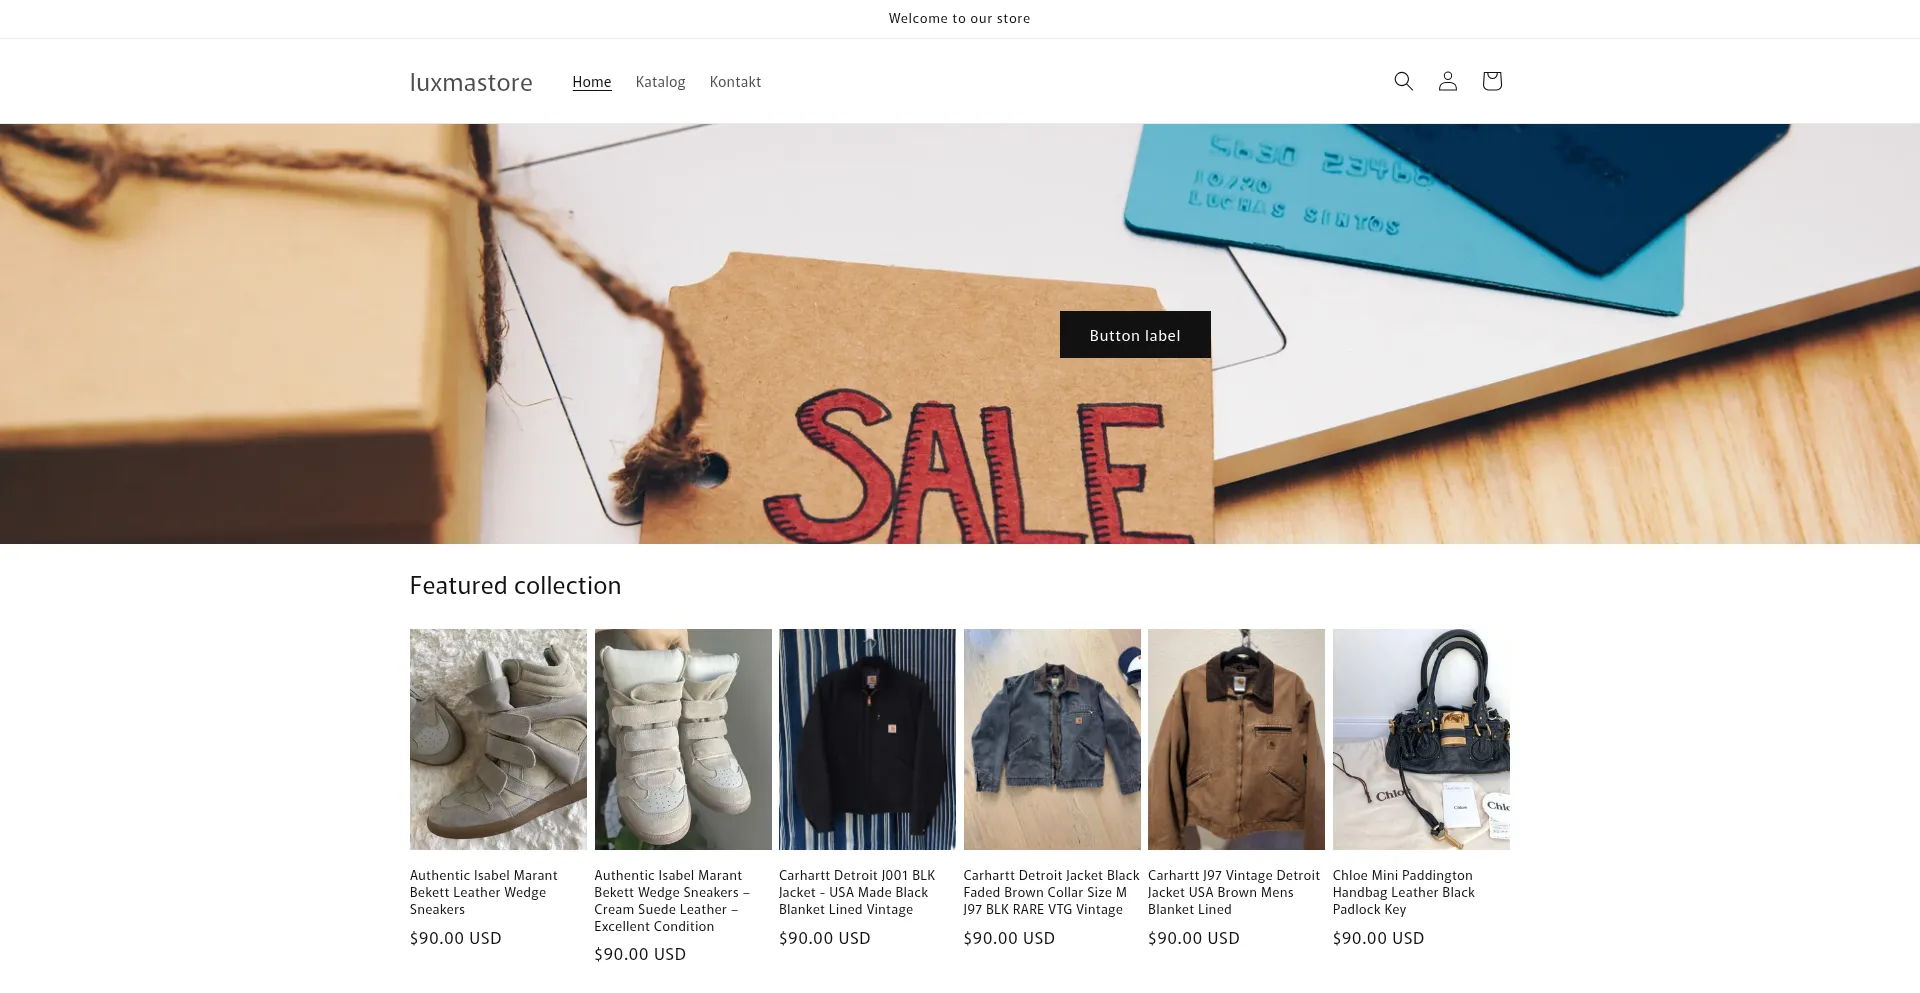
Task: Open Isabel Marant Leather Wedge Sneakers image
Action: 498,739
